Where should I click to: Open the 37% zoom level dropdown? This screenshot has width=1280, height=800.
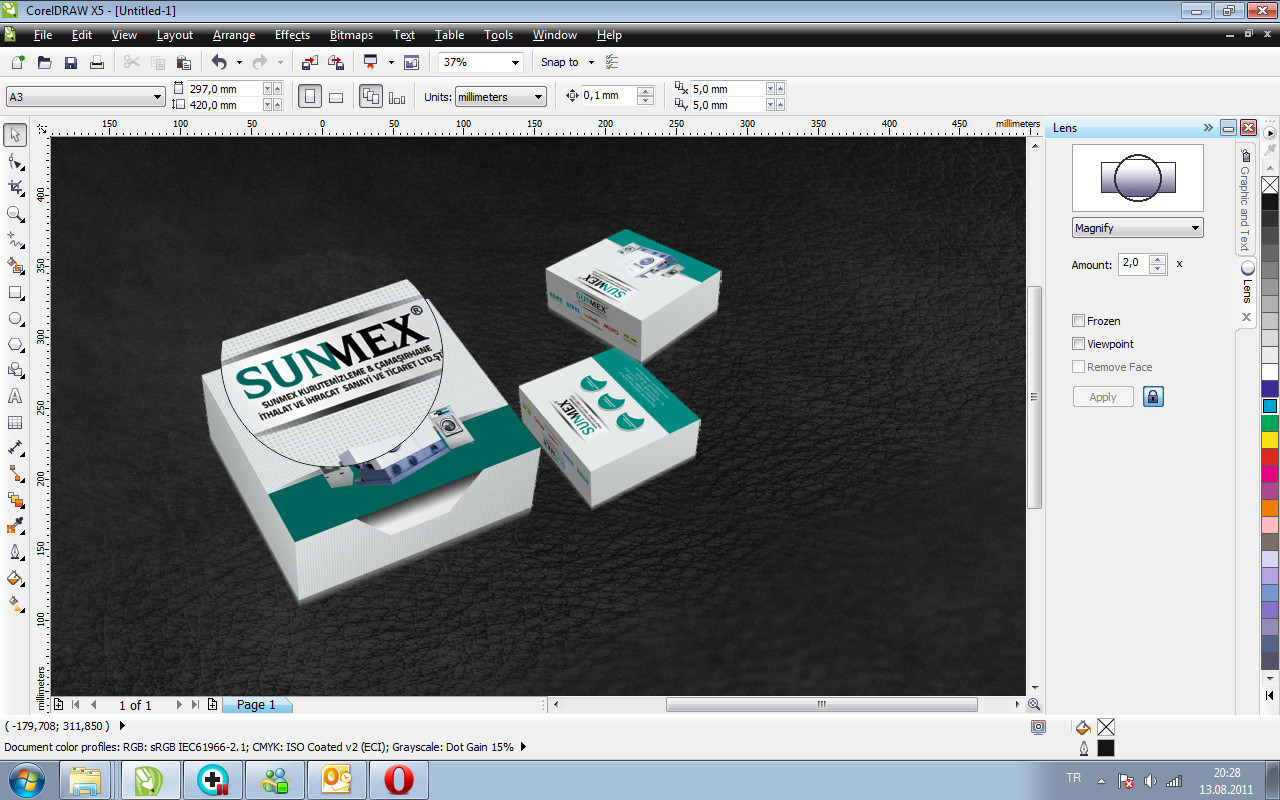tap(516, 62)
